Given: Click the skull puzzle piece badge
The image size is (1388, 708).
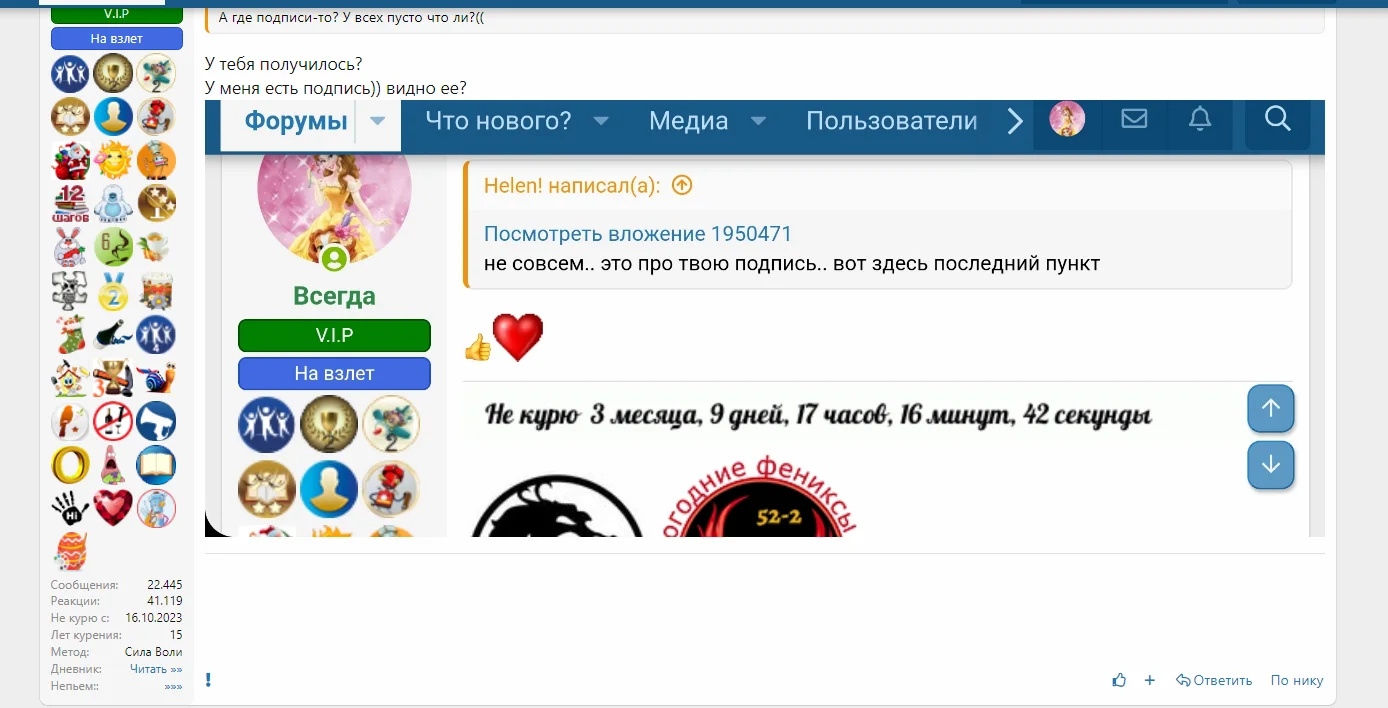Looking at the screenshot, I should click(x=70, y=291).
